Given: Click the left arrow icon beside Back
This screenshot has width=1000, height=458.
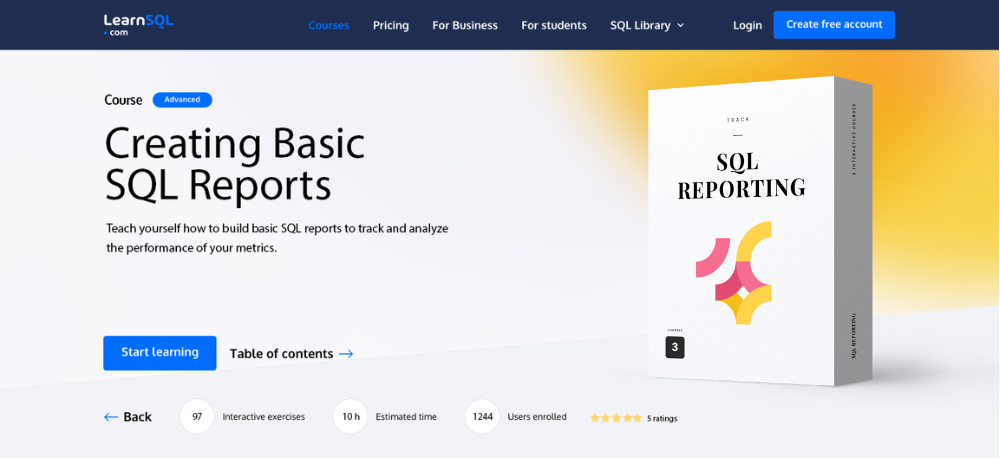Looking at the screenshot, I should click(x=110, y=417).
